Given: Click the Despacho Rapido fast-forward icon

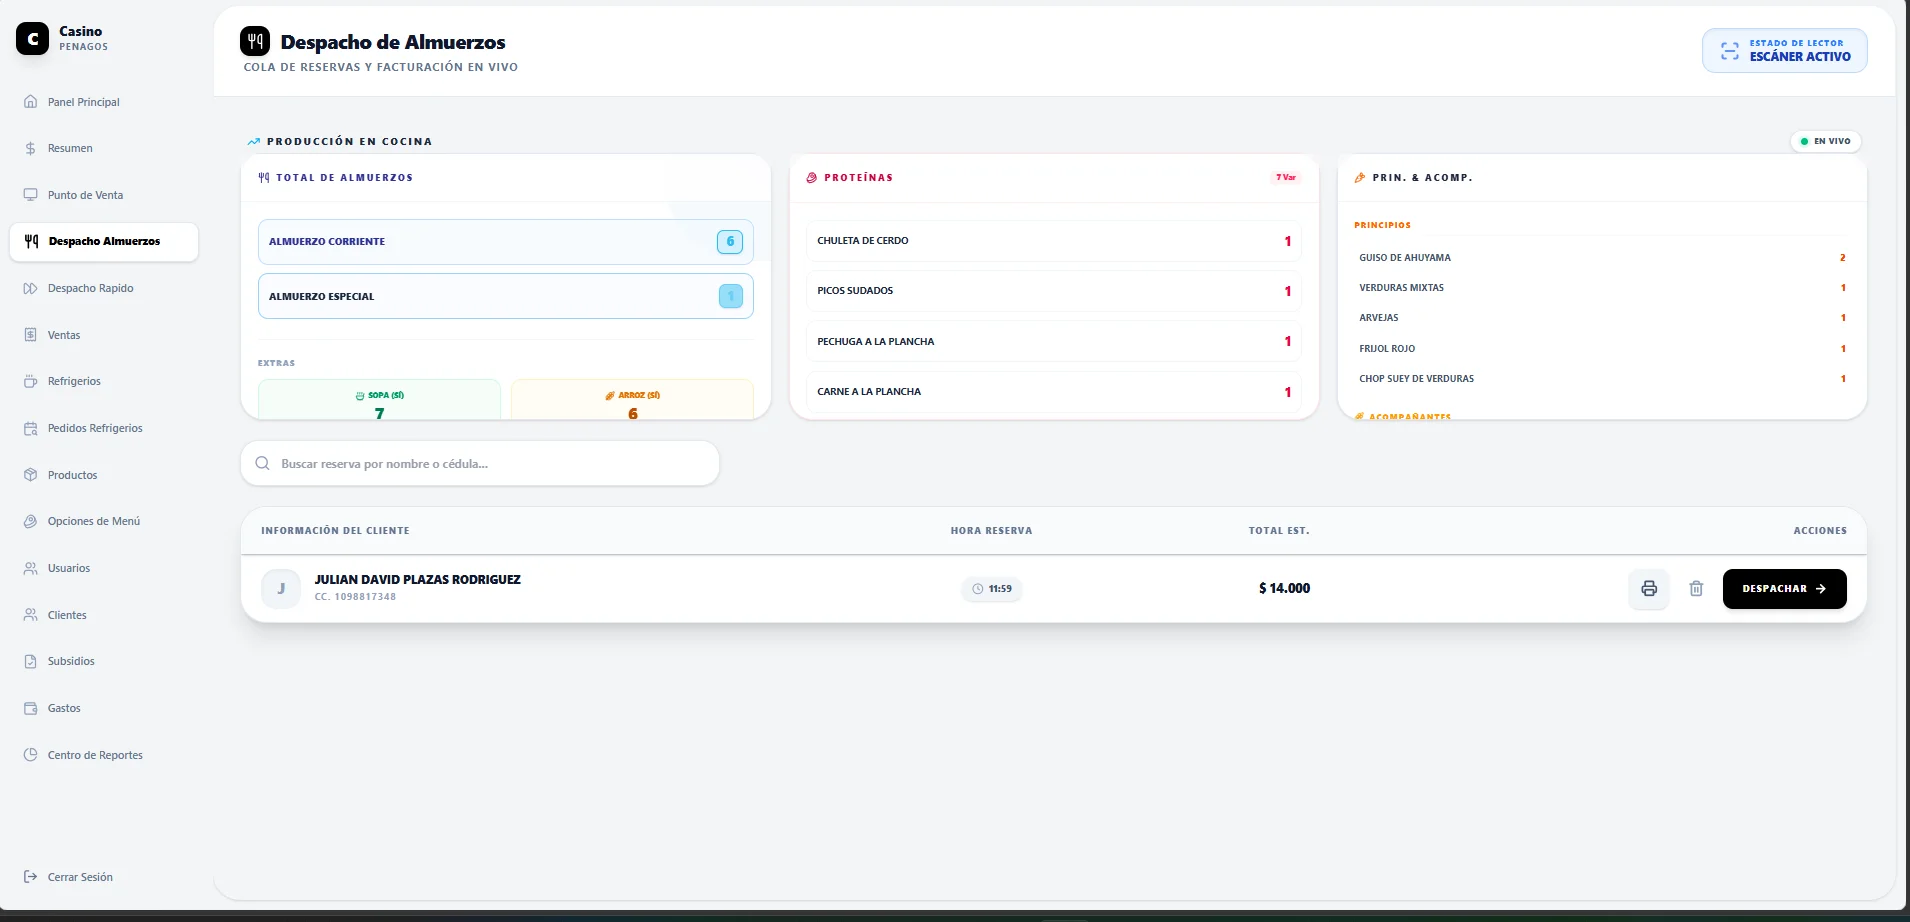Looking at the screenshot, I should click(x=31, y=288).
